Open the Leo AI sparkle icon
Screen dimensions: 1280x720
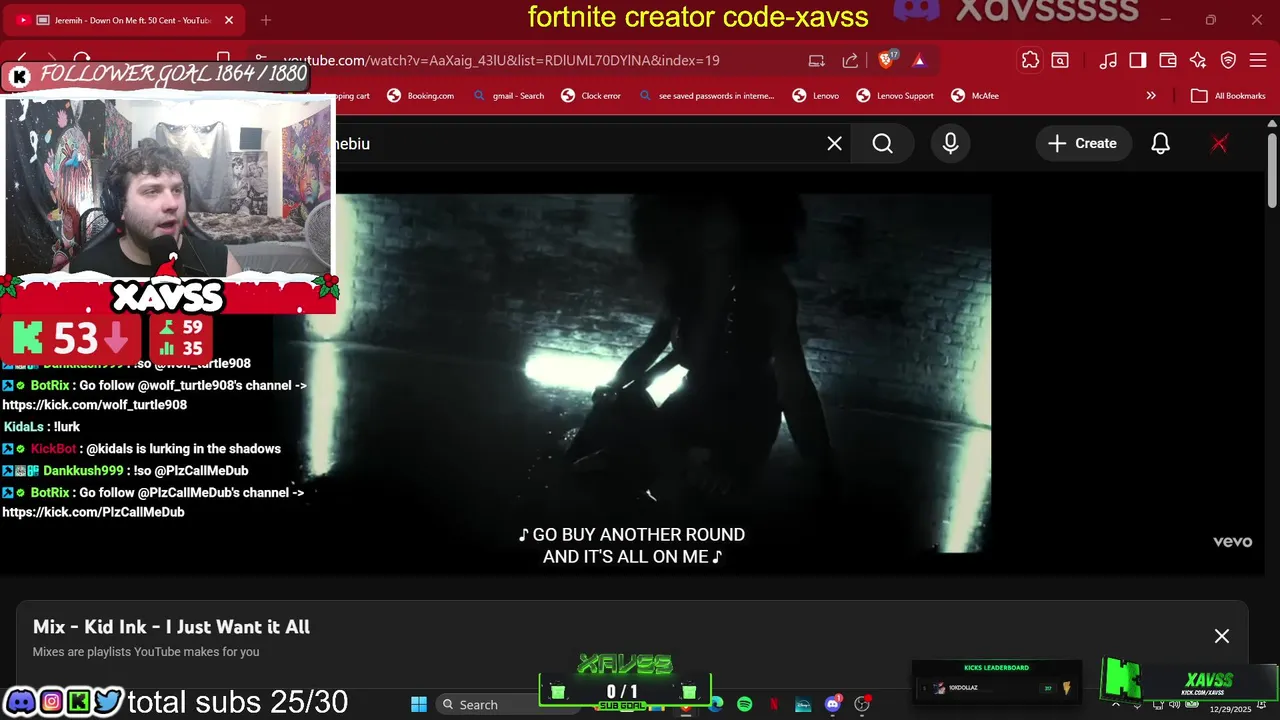(1198, 60)
